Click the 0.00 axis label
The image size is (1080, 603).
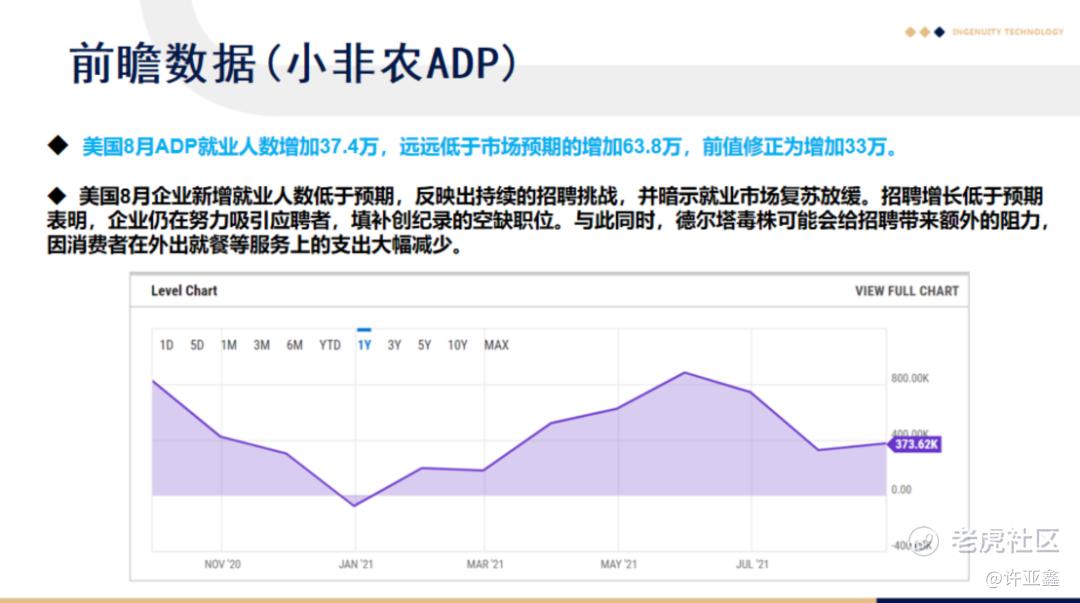coord(901,489)
